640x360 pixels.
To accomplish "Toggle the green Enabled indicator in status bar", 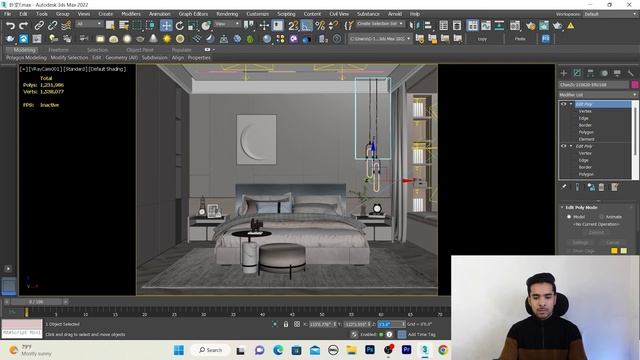I will tap(381, 334).
